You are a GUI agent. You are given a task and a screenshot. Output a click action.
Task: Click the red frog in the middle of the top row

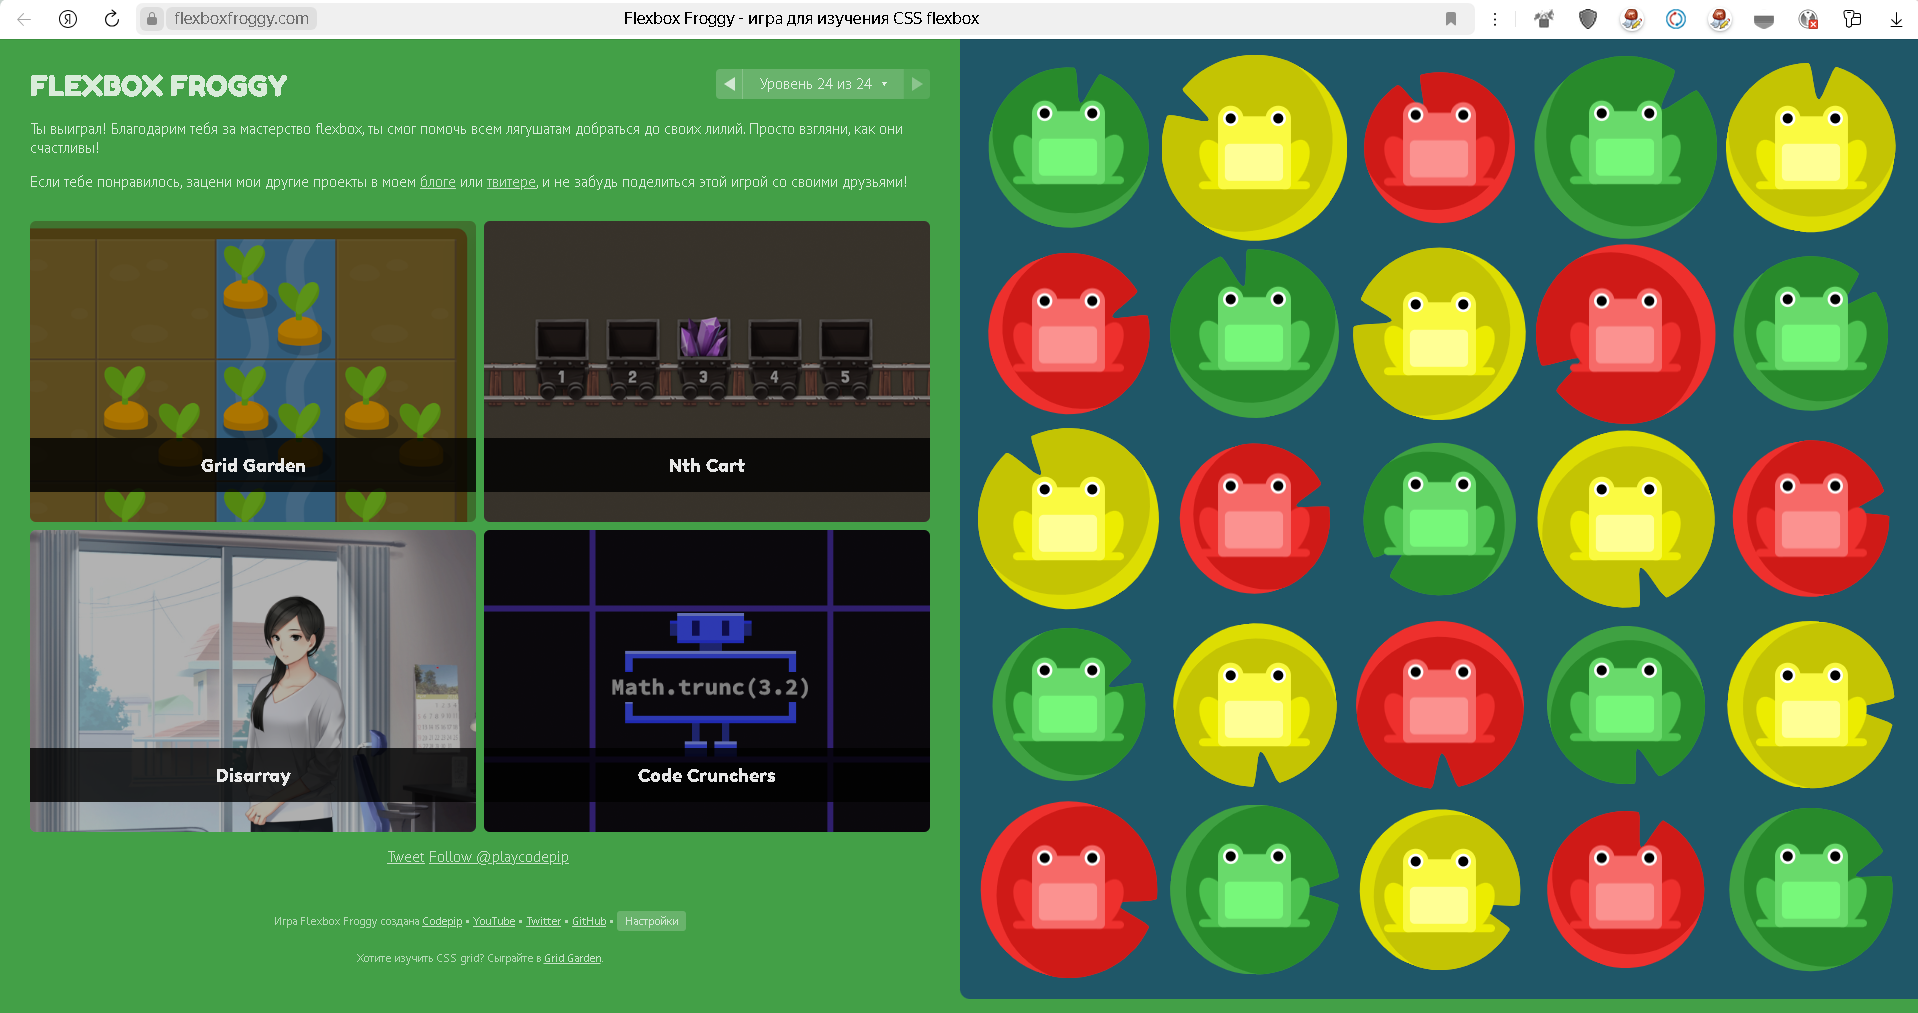[1439, 146]
